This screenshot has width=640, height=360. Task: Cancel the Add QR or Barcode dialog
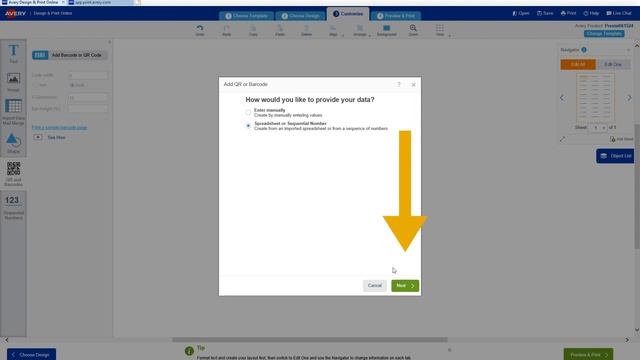click(375, 286)
